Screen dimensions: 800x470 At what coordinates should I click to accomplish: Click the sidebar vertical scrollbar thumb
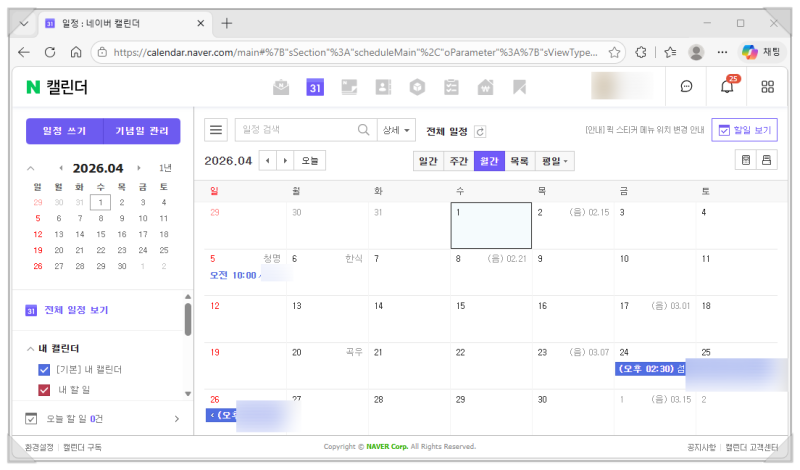[188, 319]
